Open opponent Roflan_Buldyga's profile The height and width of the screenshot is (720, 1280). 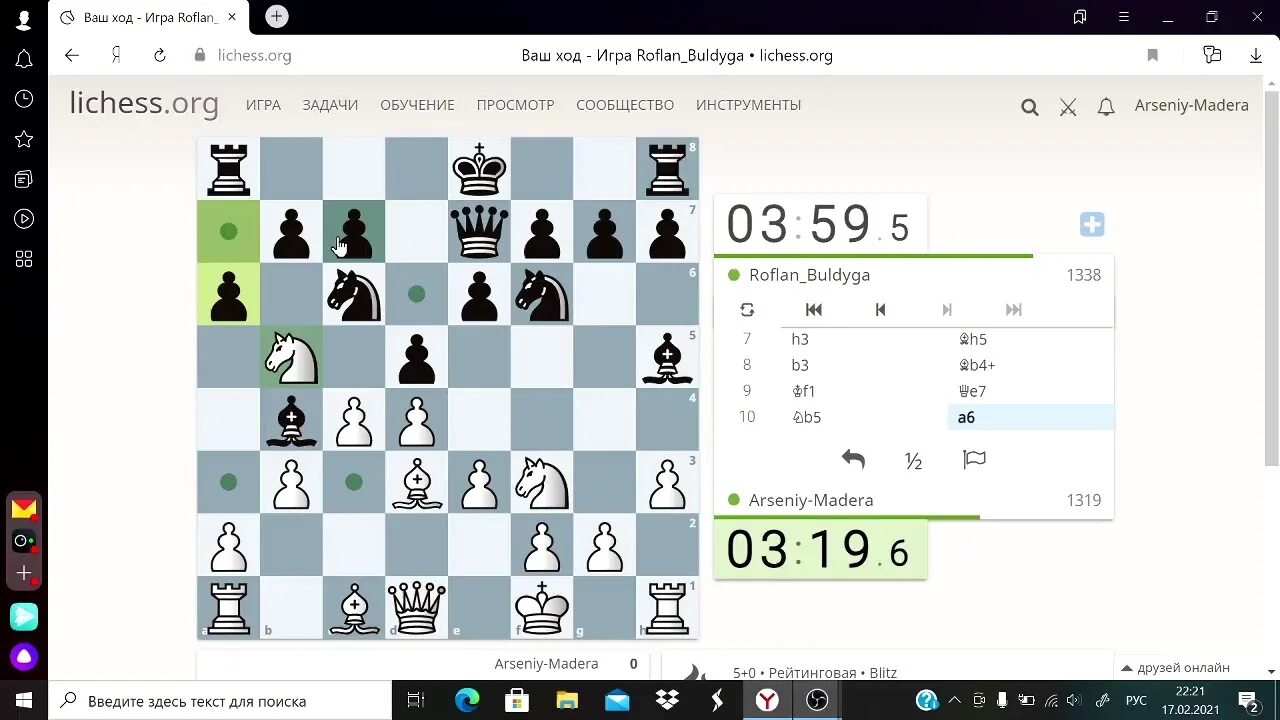point(809,275)
